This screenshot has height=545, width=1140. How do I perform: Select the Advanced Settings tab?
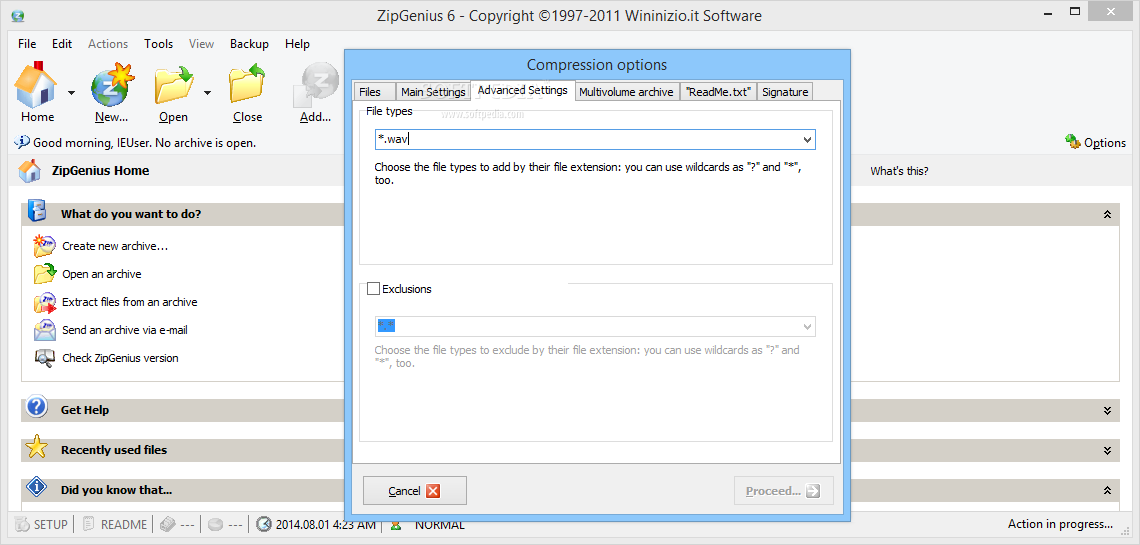(523, 90)
